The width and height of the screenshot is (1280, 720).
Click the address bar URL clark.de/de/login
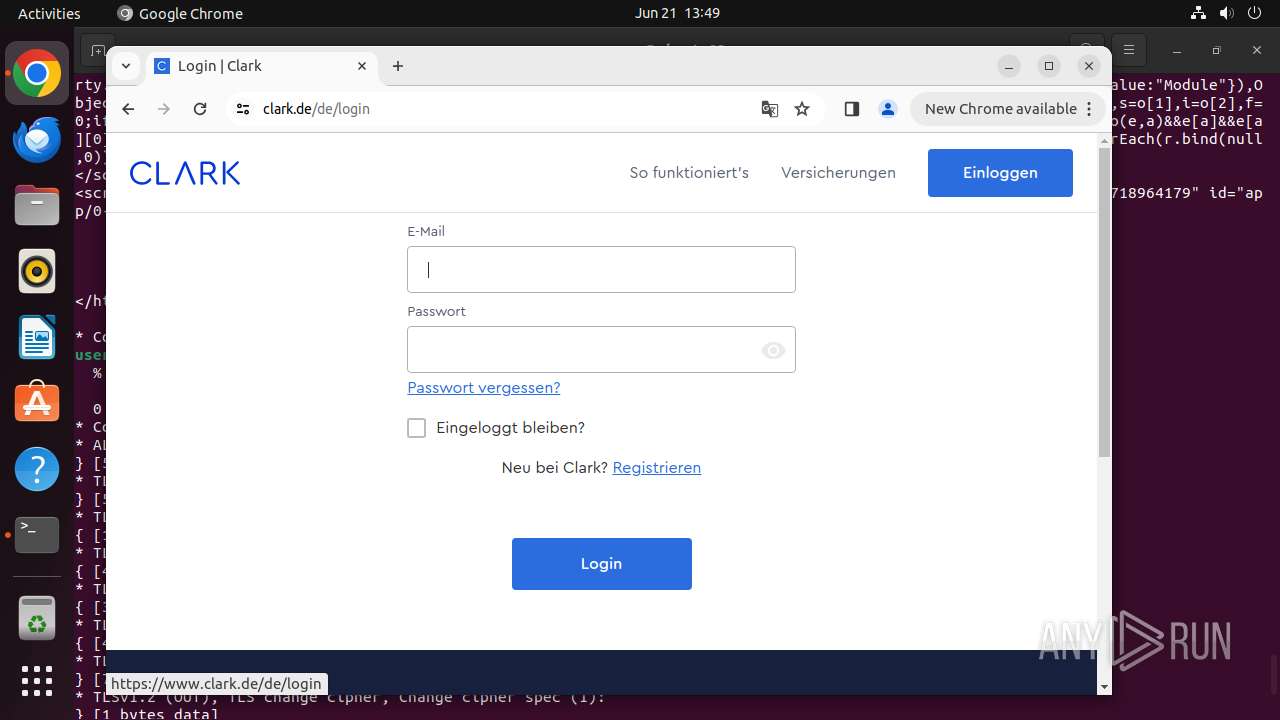(x=316, y=109)
